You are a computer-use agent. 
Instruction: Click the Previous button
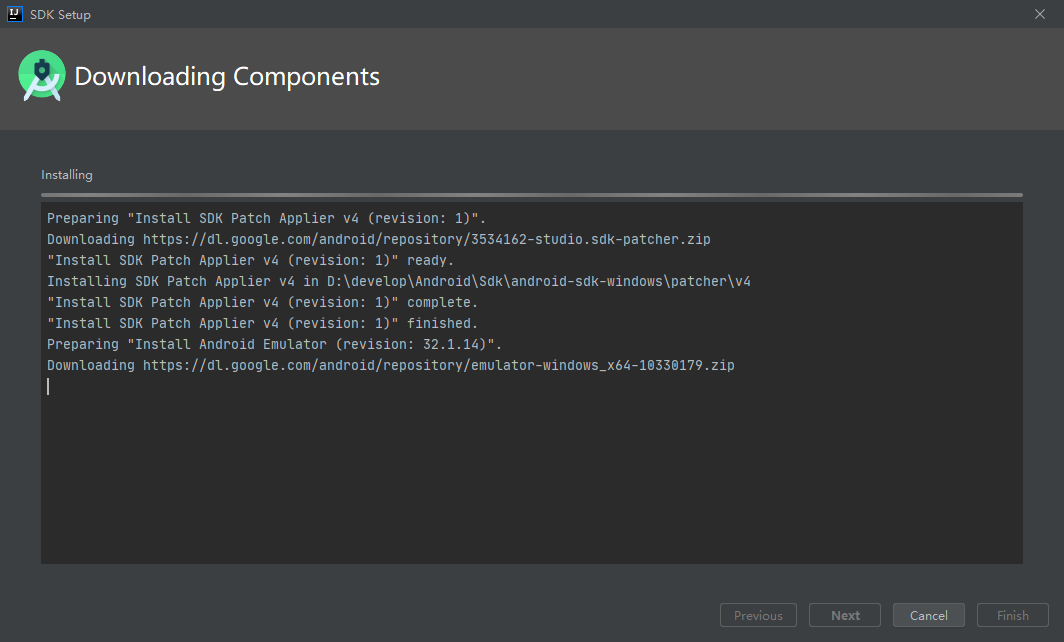(x=758, y=615)
